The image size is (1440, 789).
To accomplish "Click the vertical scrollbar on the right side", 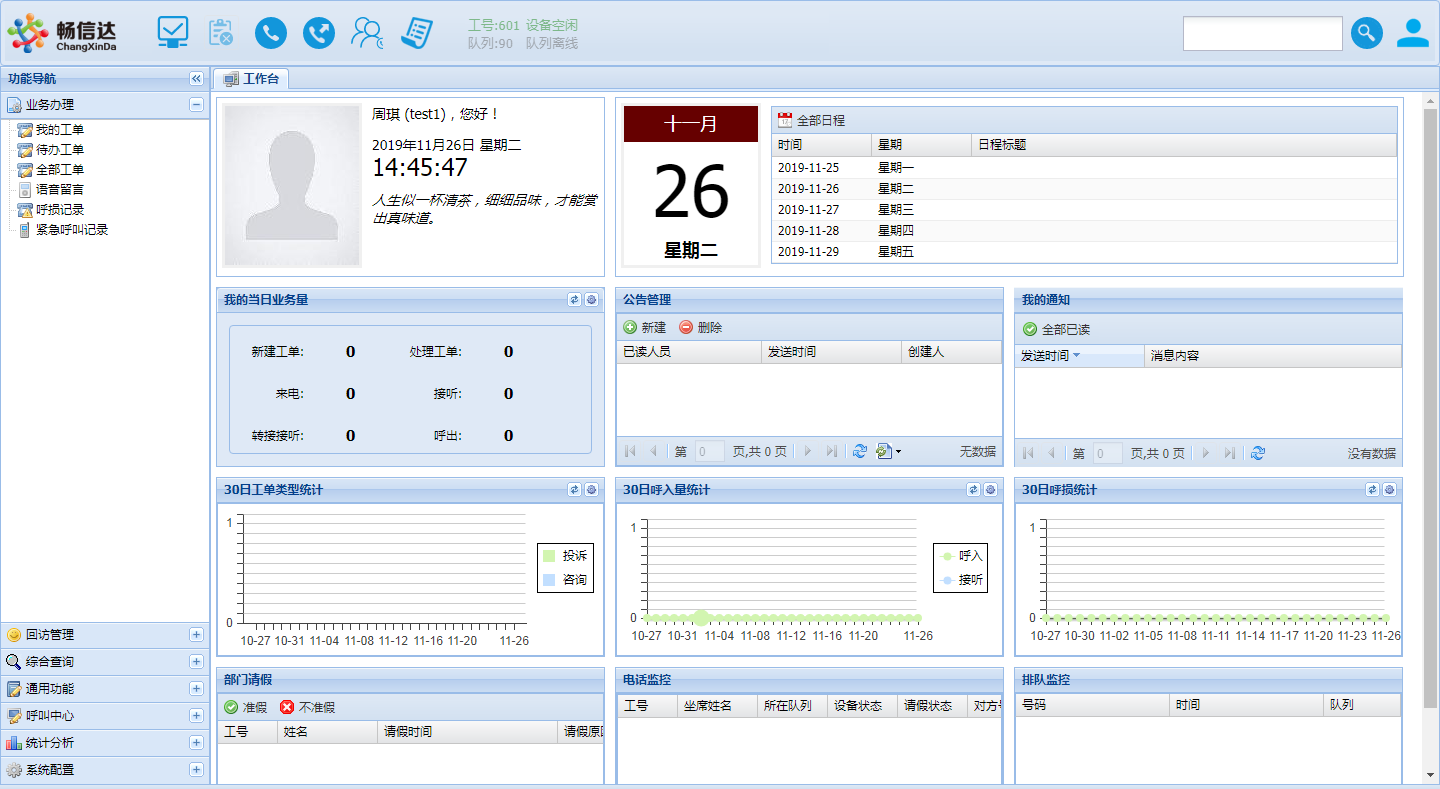I will click(1430, 400).
